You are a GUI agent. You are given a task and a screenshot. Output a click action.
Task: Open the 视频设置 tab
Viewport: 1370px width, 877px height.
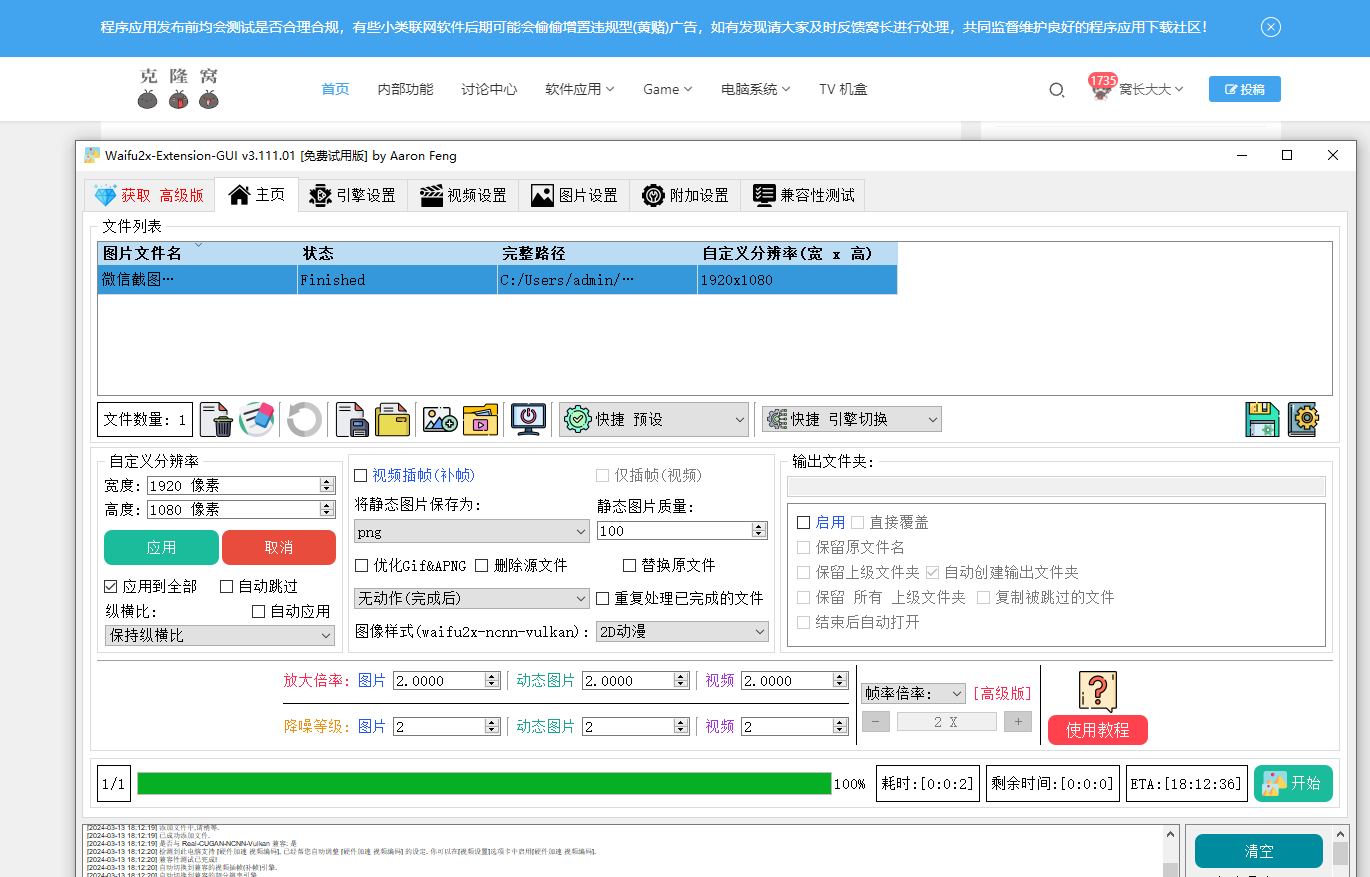(x=463, y=195)
